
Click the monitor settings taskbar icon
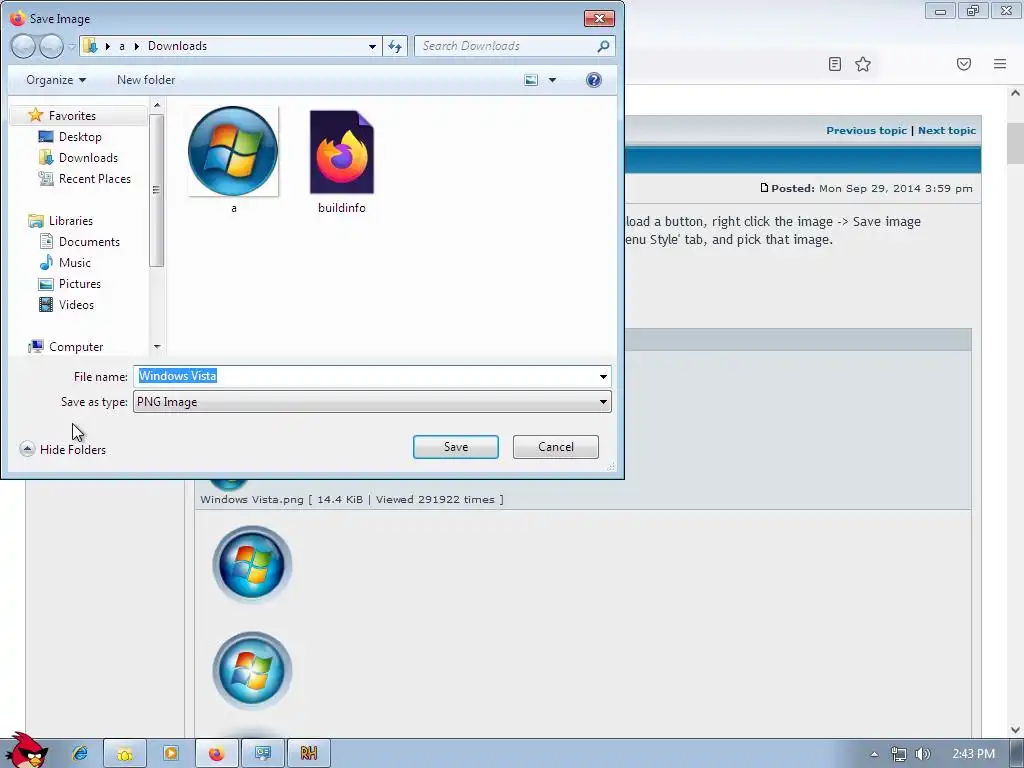[x=263, y=754]
